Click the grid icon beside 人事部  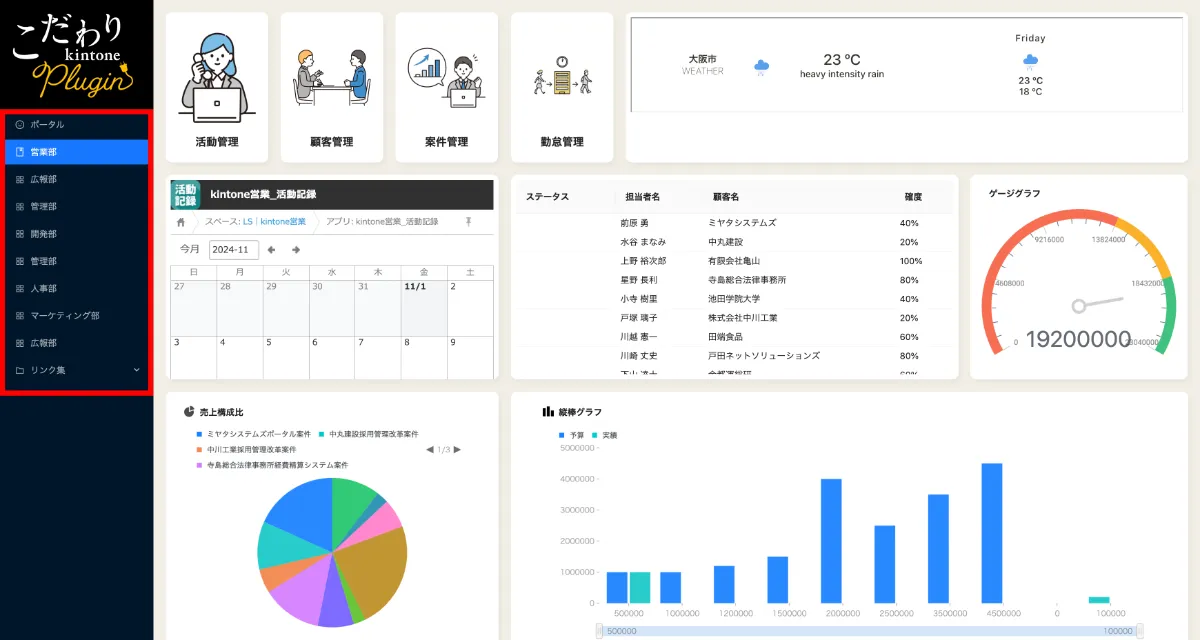(19, 289)
